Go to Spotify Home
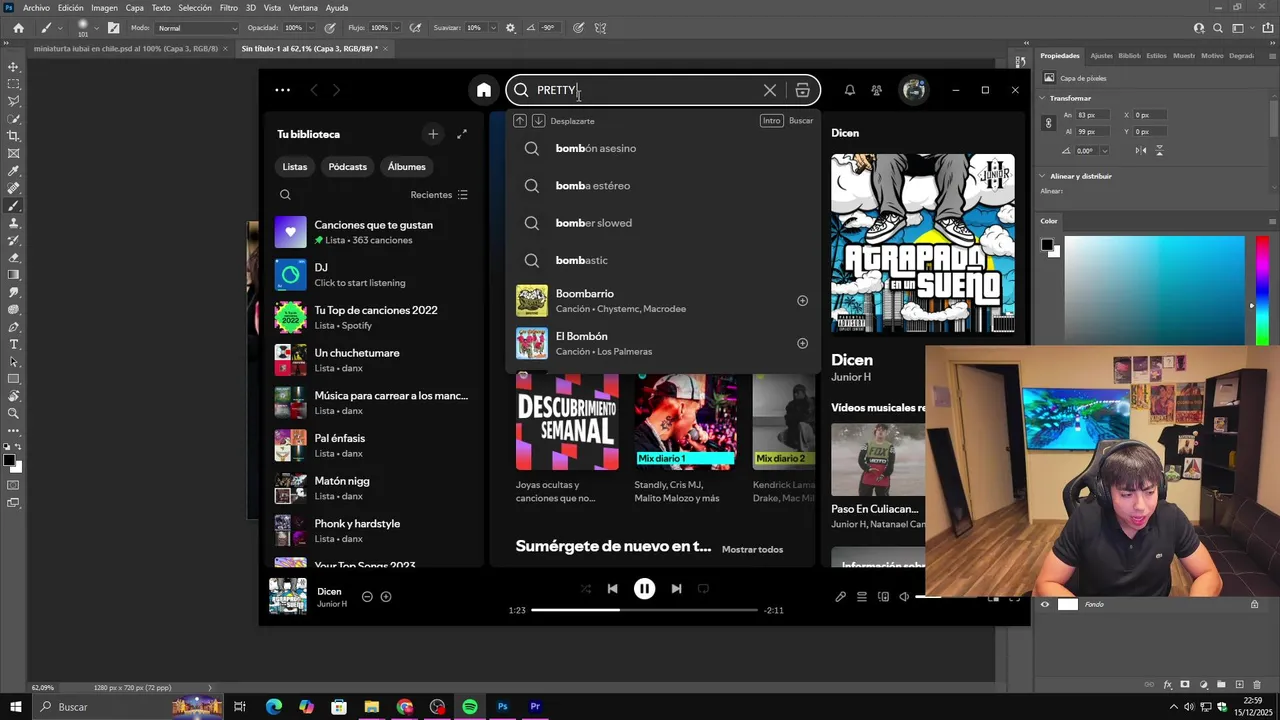 tap(484, 90)
